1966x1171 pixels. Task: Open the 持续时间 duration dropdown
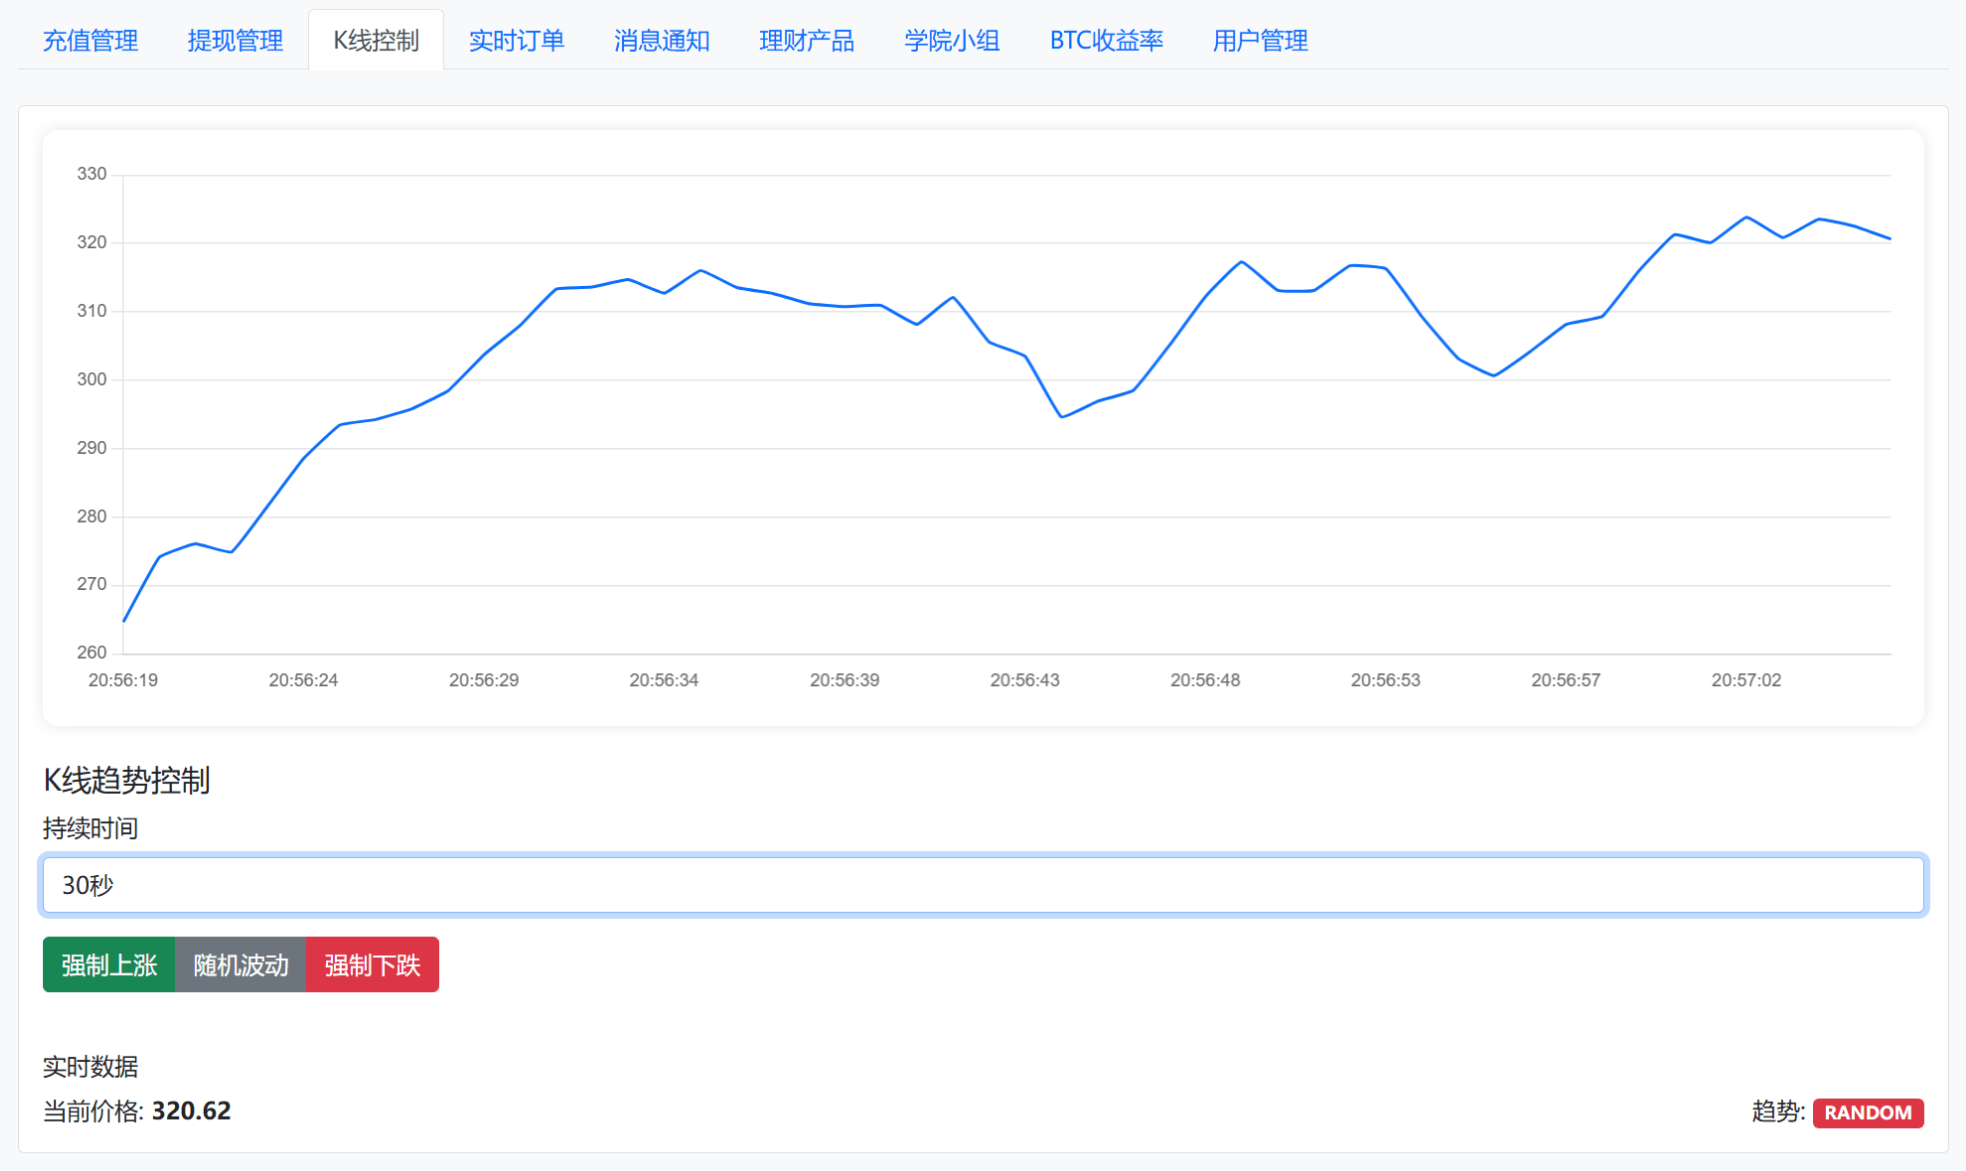coord(981,885)
